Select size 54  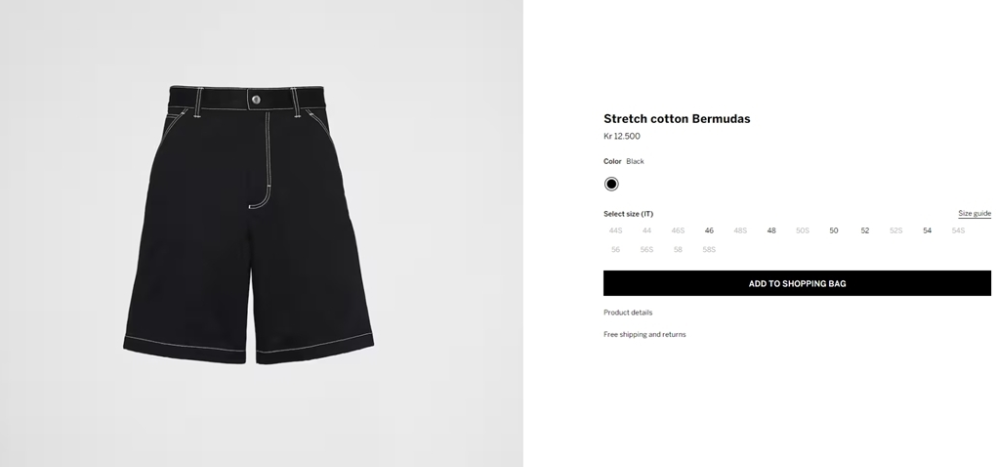pyautogui.click(x=927, y=231)
